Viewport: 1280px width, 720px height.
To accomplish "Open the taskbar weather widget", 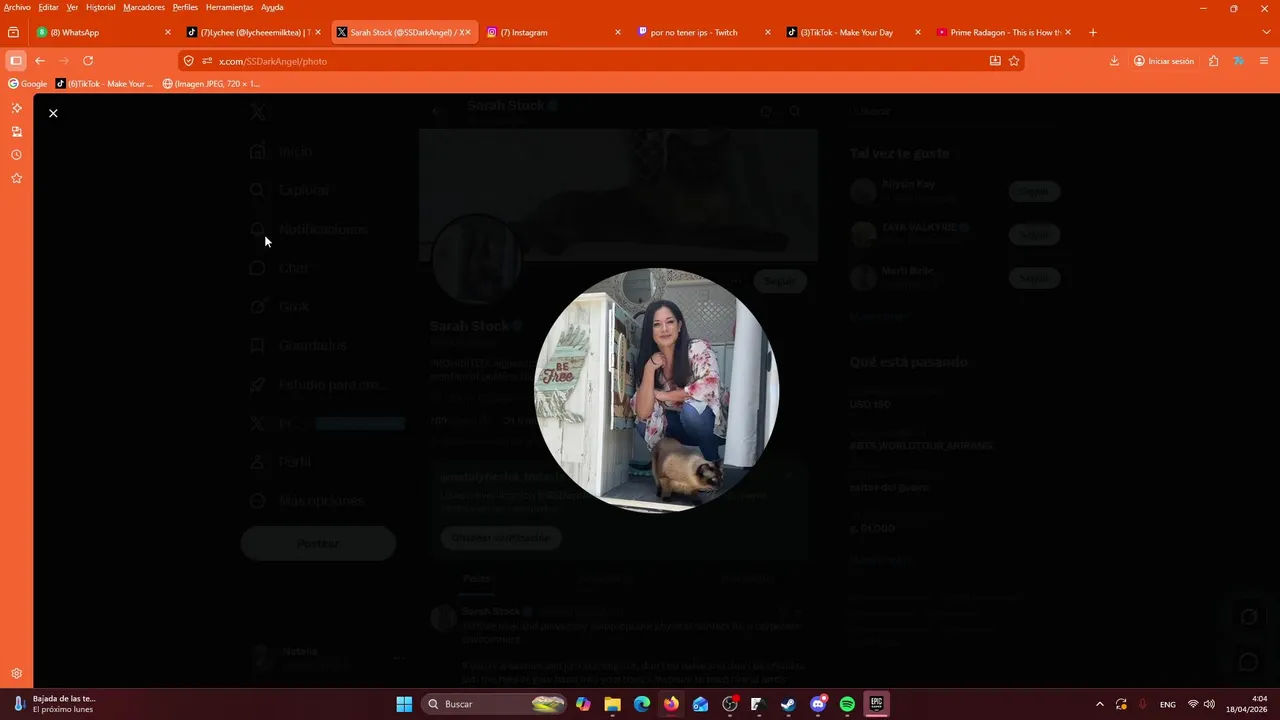I will tap(55, 704).
